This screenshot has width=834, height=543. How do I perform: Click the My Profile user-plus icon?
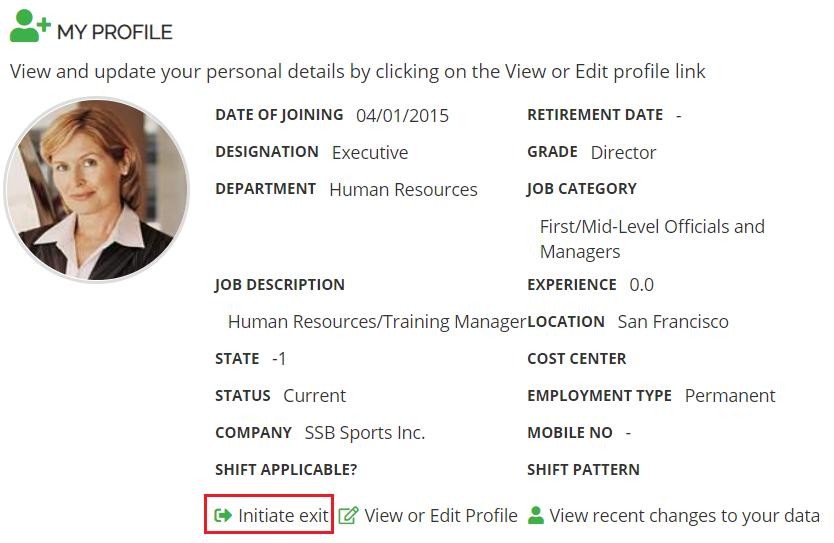(29, 28)
